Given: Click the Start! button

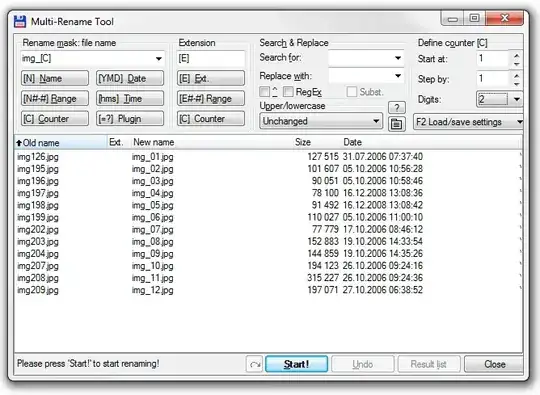Looking at the screenshot, I should 297,364.
